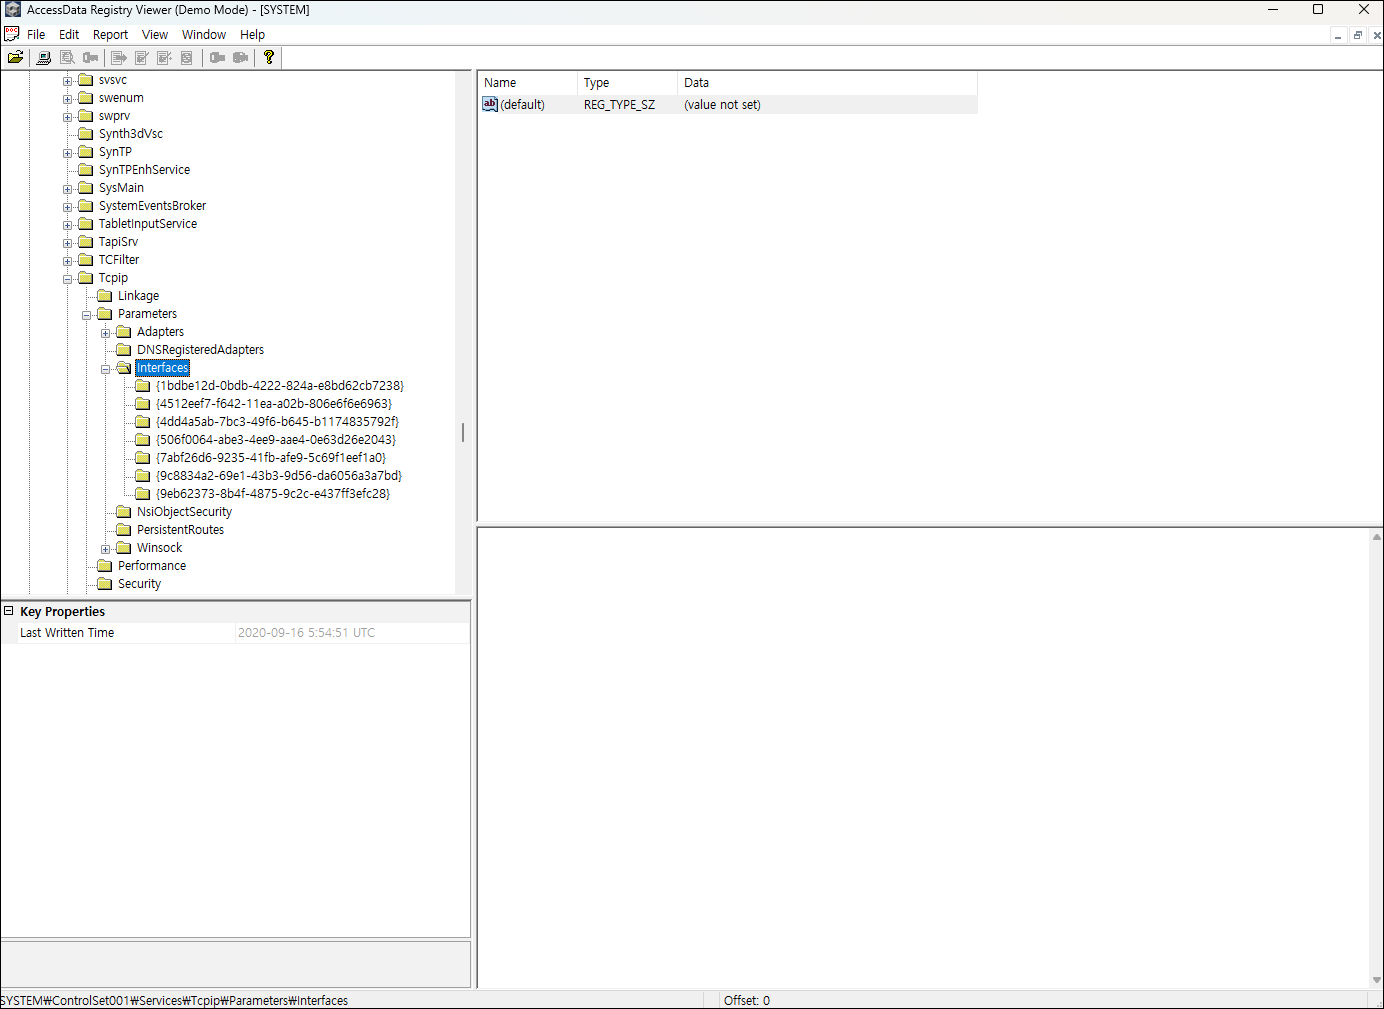
Task: Click the Name column header
Action: click(528, 83)
